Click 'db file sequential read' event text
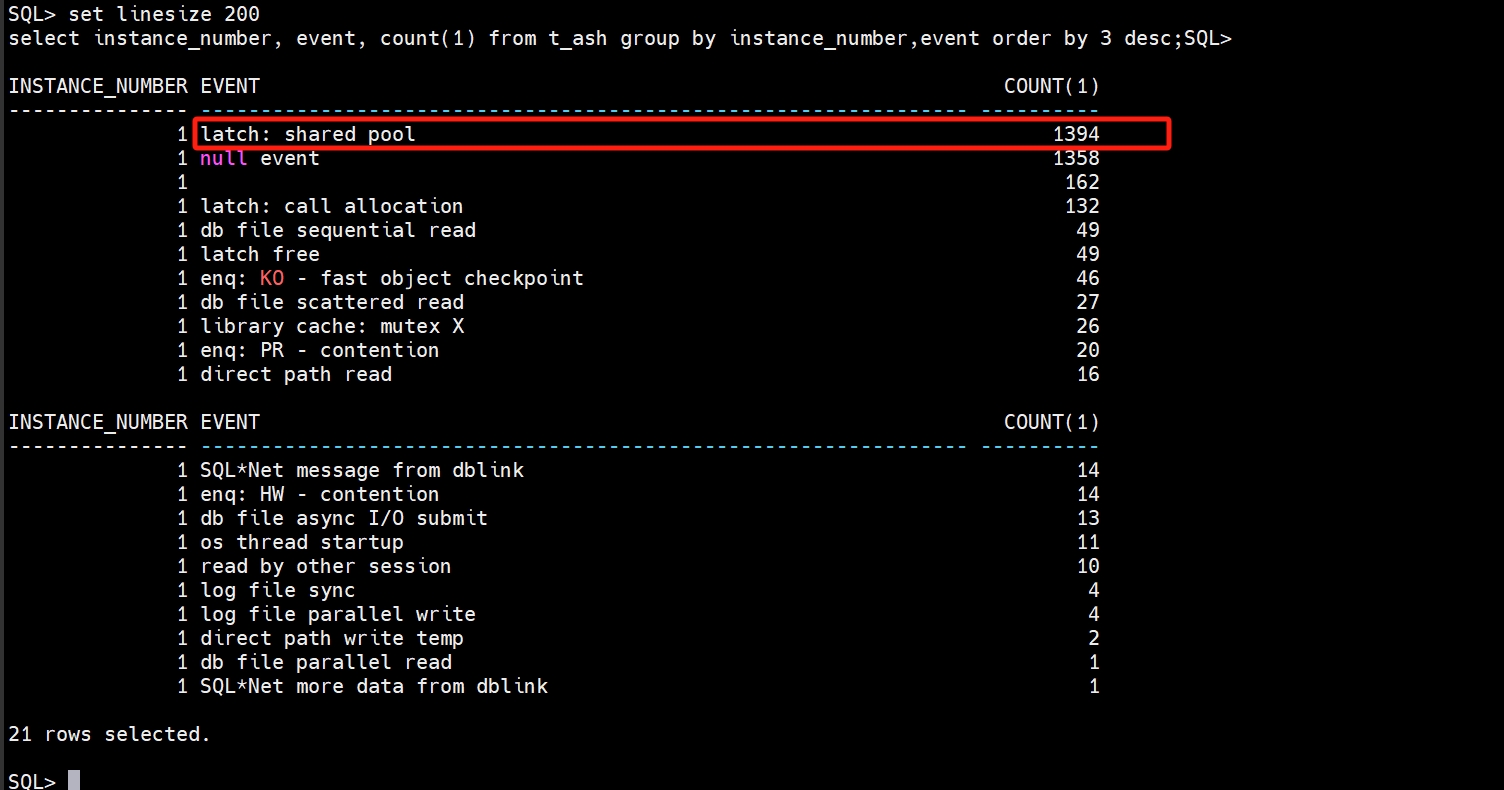1504x790 pixels. click(x=338, y=230)
